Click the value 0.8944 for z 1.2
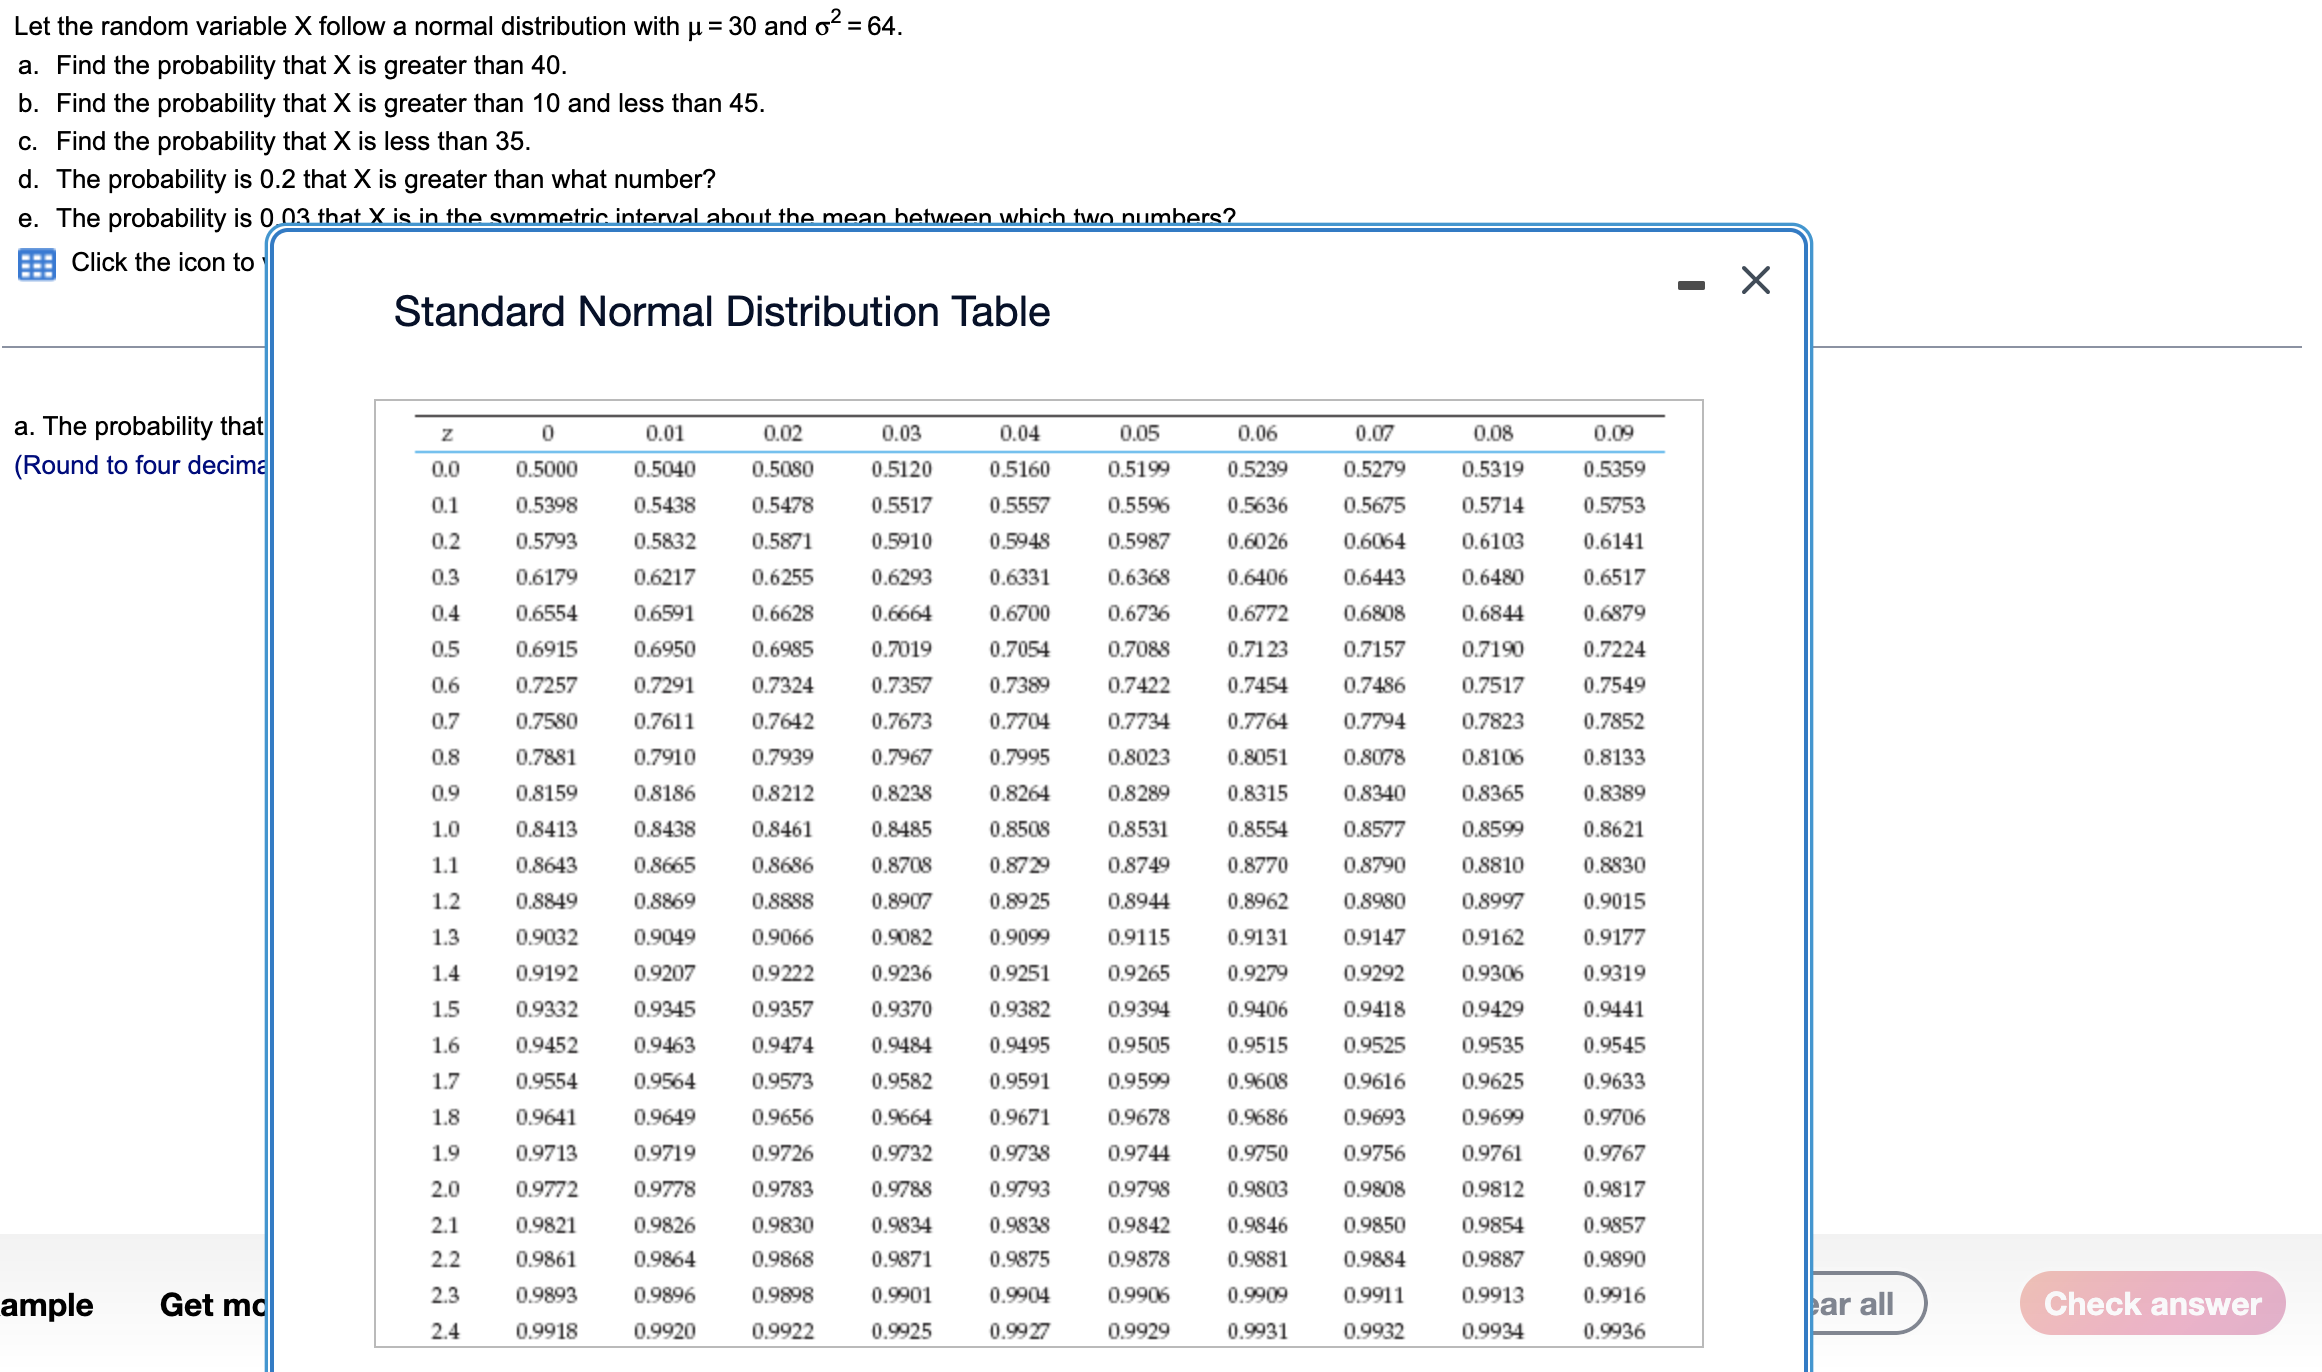The image size is (2322, 1372). tap(1141, 901)
